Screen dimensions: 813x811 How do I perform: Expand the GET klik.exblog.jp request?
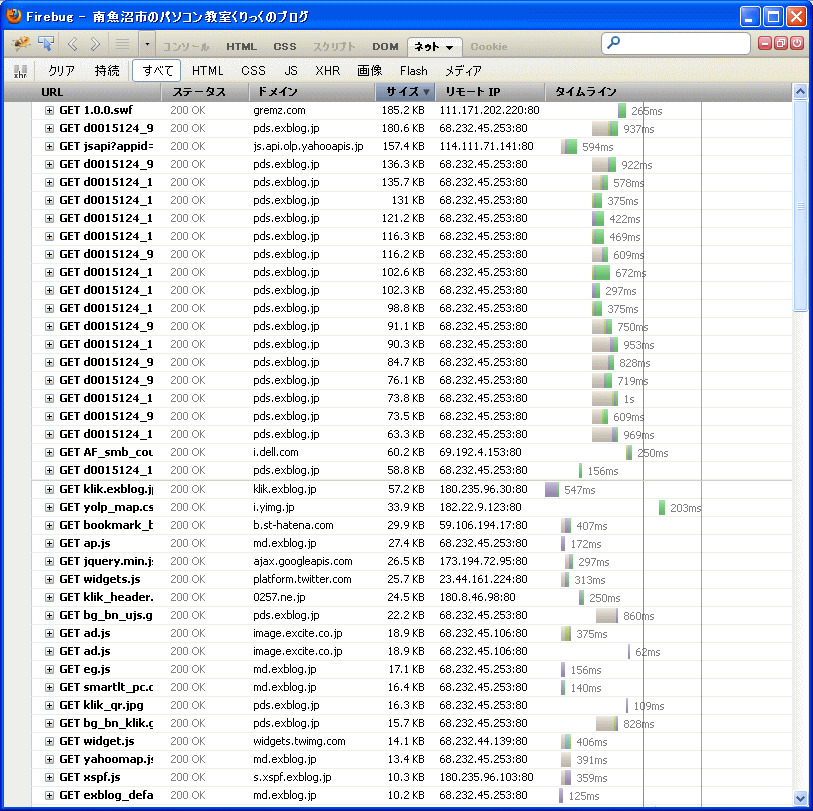click(49, 489)
